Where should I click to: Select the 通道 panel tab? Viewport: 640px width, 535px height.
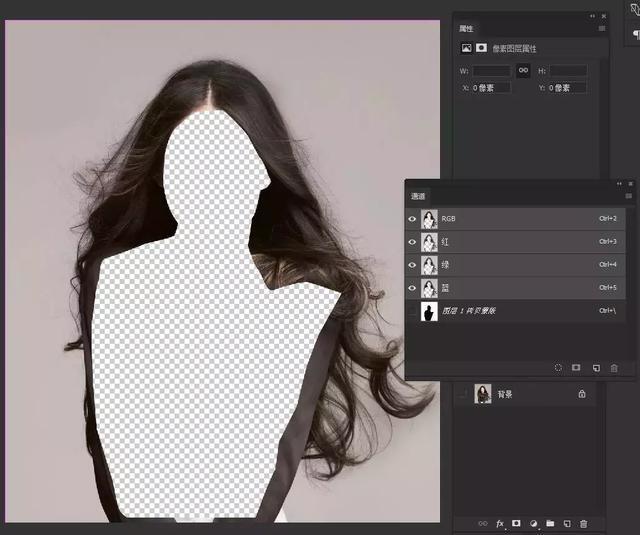[420, 197]
